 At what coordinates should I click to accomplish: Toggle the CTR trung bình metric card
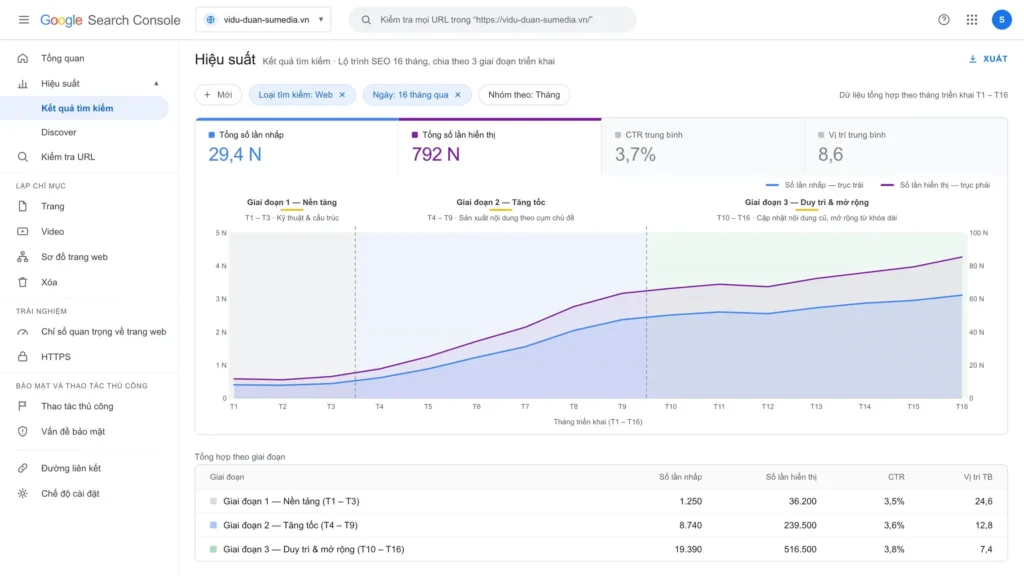coord(703,147)
